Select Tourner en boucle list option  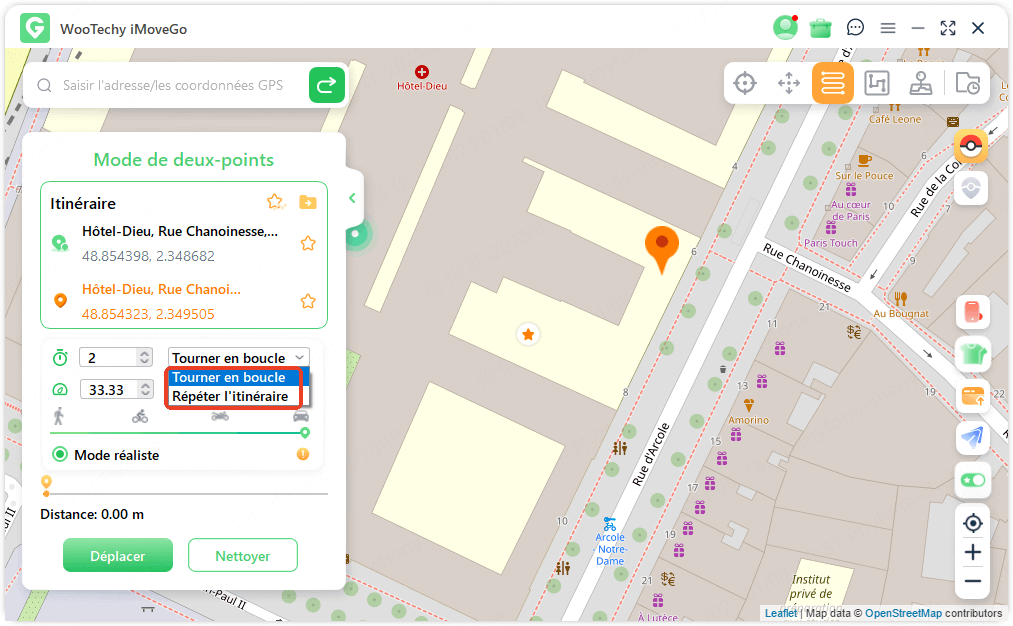coord(229,378)
